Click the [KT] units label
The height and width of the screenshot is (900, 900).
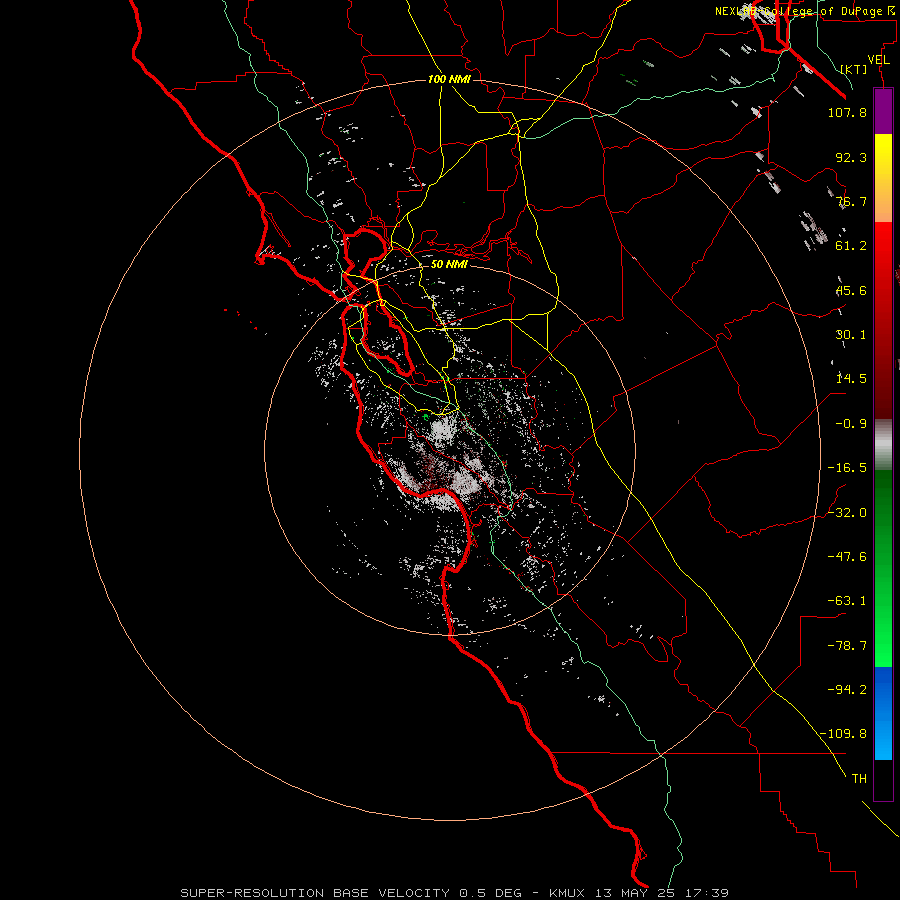pyautogui.click(x=854, y=69)
